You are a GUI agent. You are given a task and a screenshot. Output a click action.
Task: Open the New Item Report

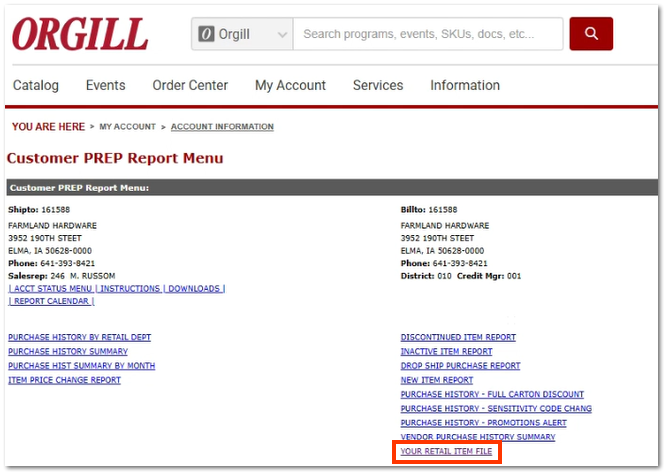(436, 380)
